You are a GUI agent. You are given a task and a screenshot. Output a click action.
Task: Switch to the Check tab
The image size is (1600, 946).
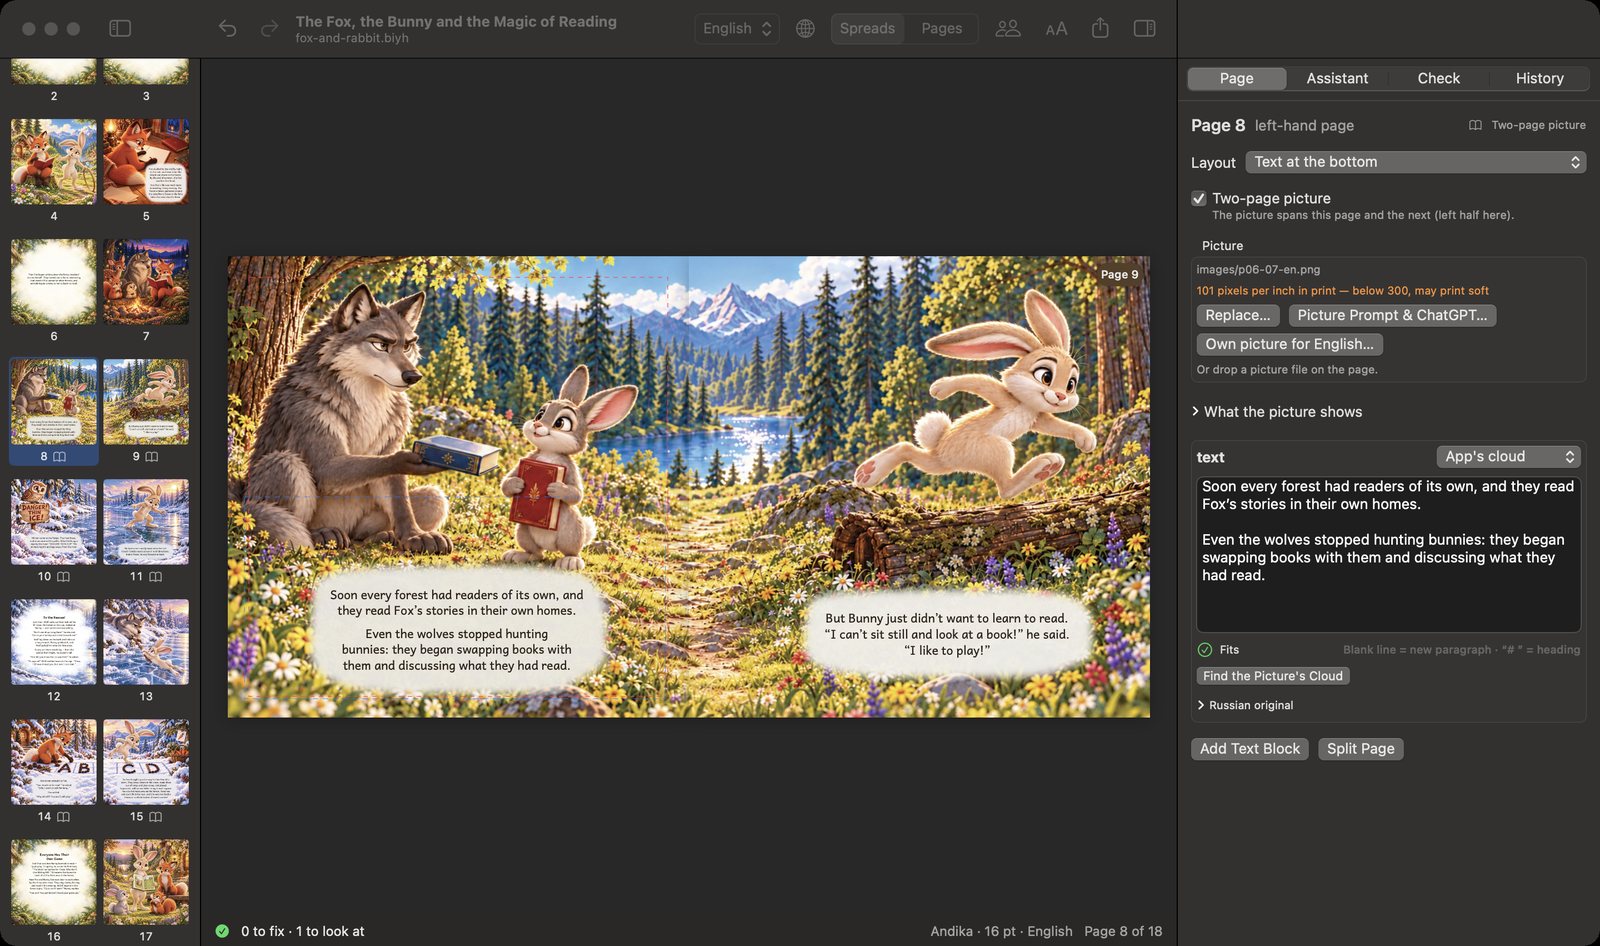[1438, 78]
